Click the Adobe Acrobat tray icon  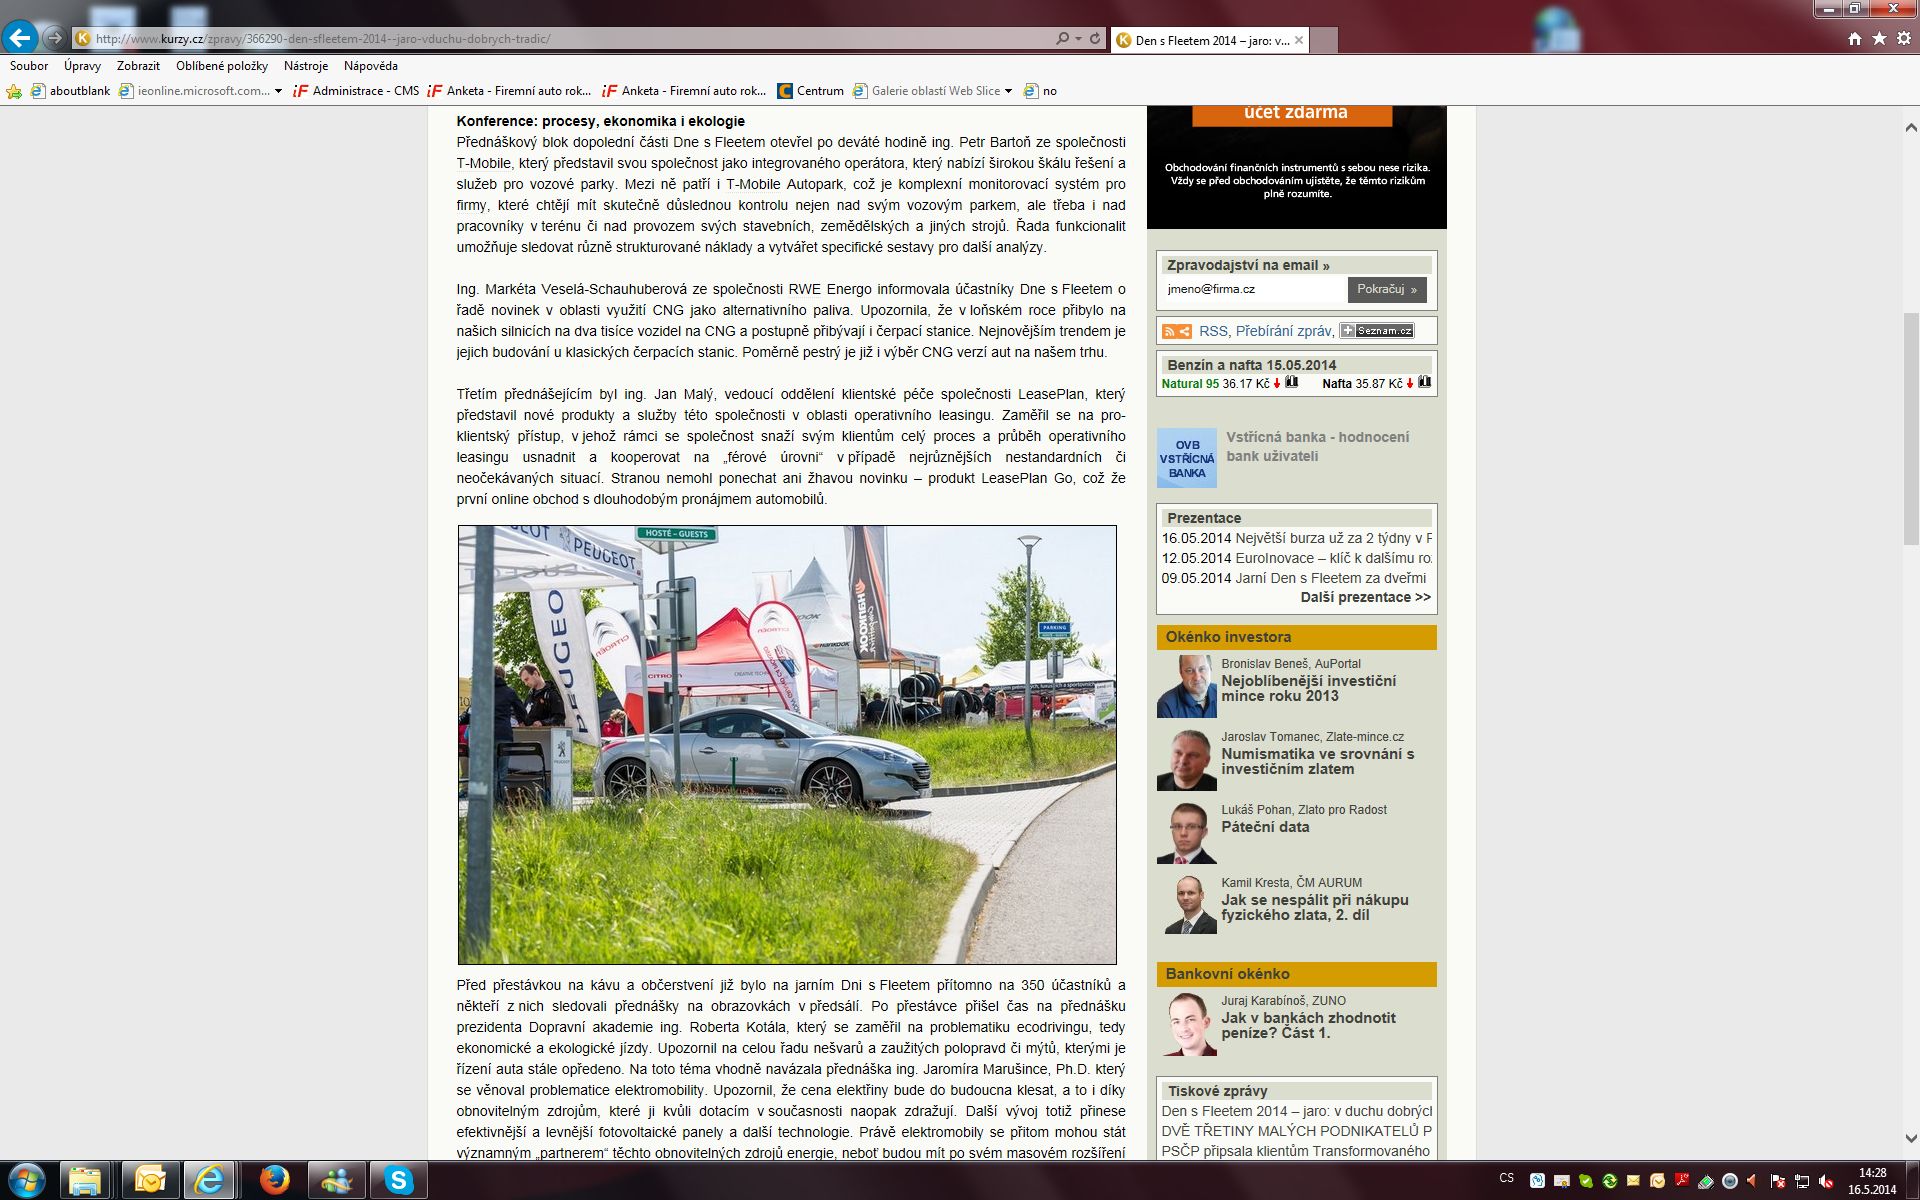(x=1682, y=1181)
